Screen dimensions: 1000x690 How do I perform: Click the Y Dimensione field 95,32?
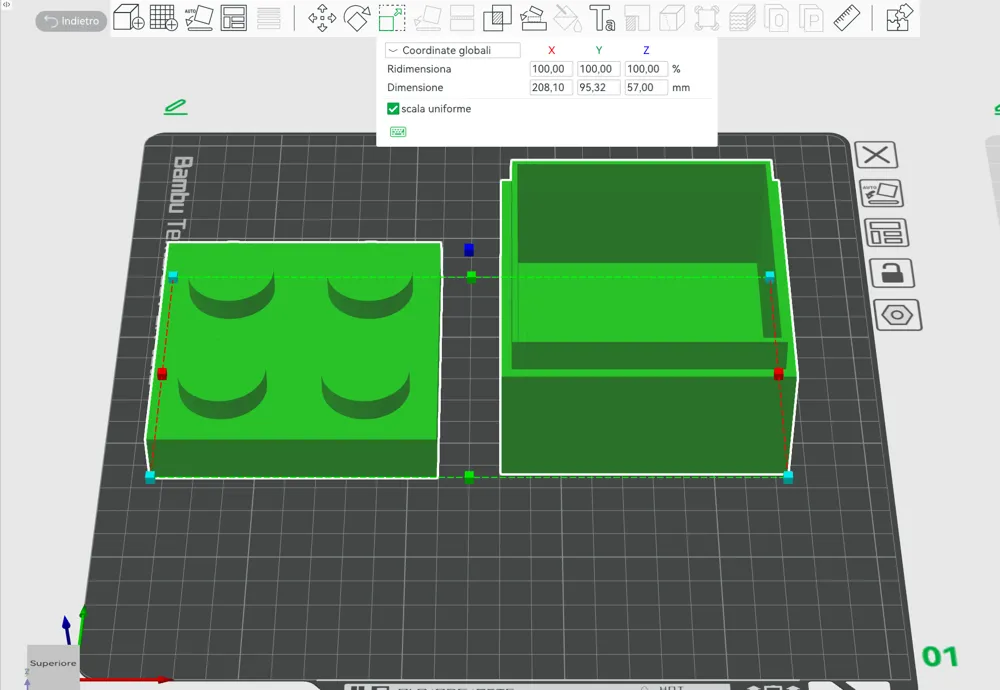pyautogui.click(x=598, y=87)
